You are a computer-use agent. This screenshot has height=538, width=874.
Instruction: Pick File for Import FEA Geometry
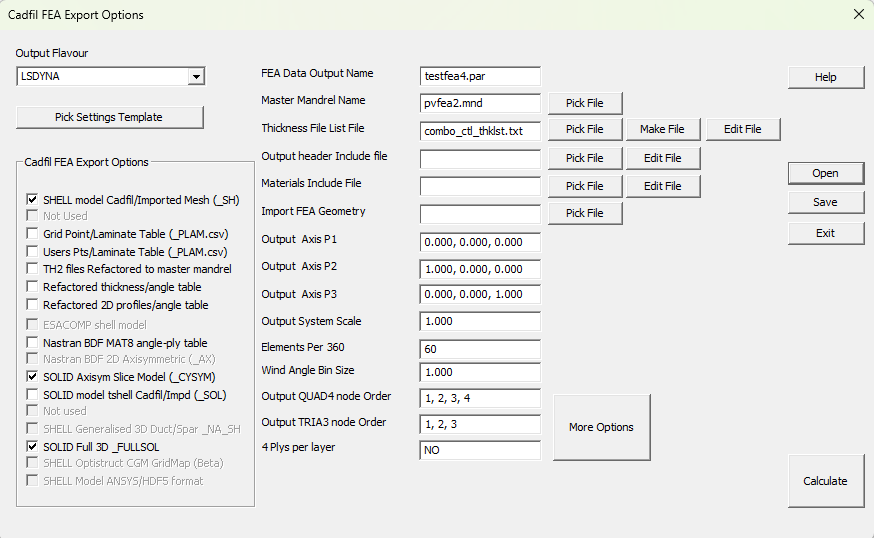point(585,214)
